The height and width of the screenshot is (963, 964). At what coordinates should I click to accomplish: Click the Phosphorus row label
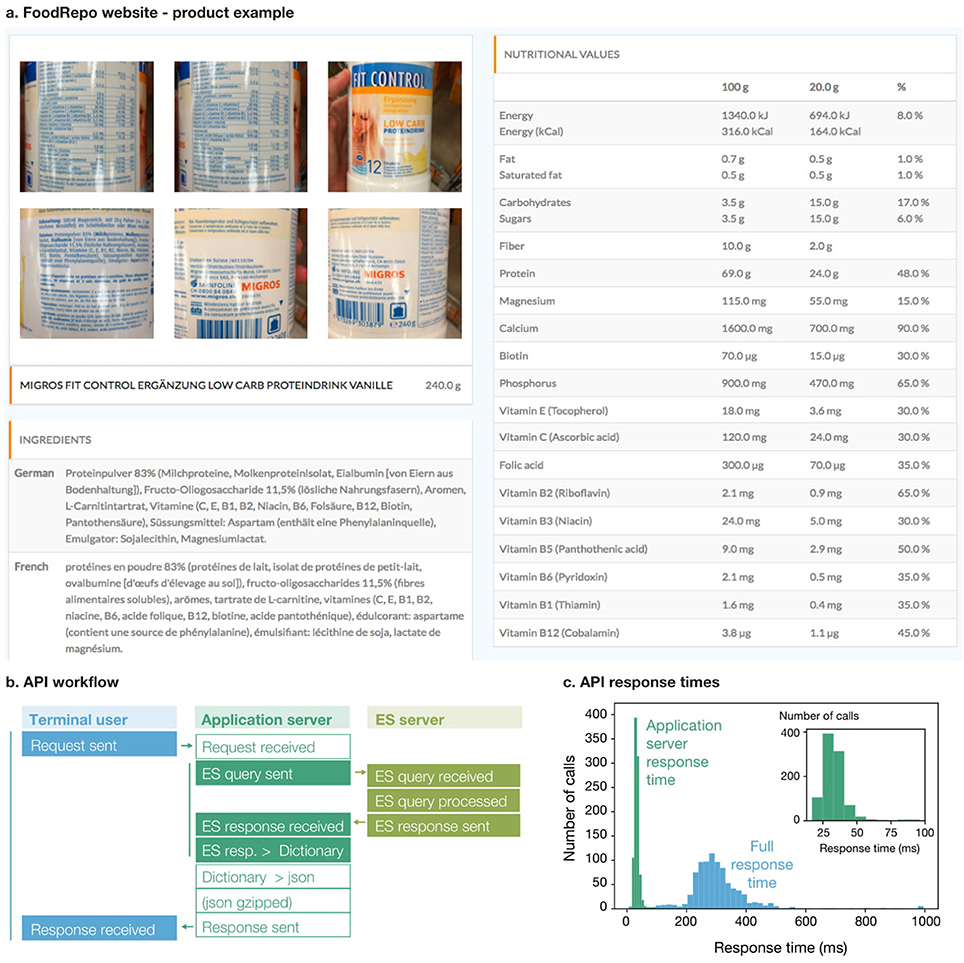click(527, 383)
